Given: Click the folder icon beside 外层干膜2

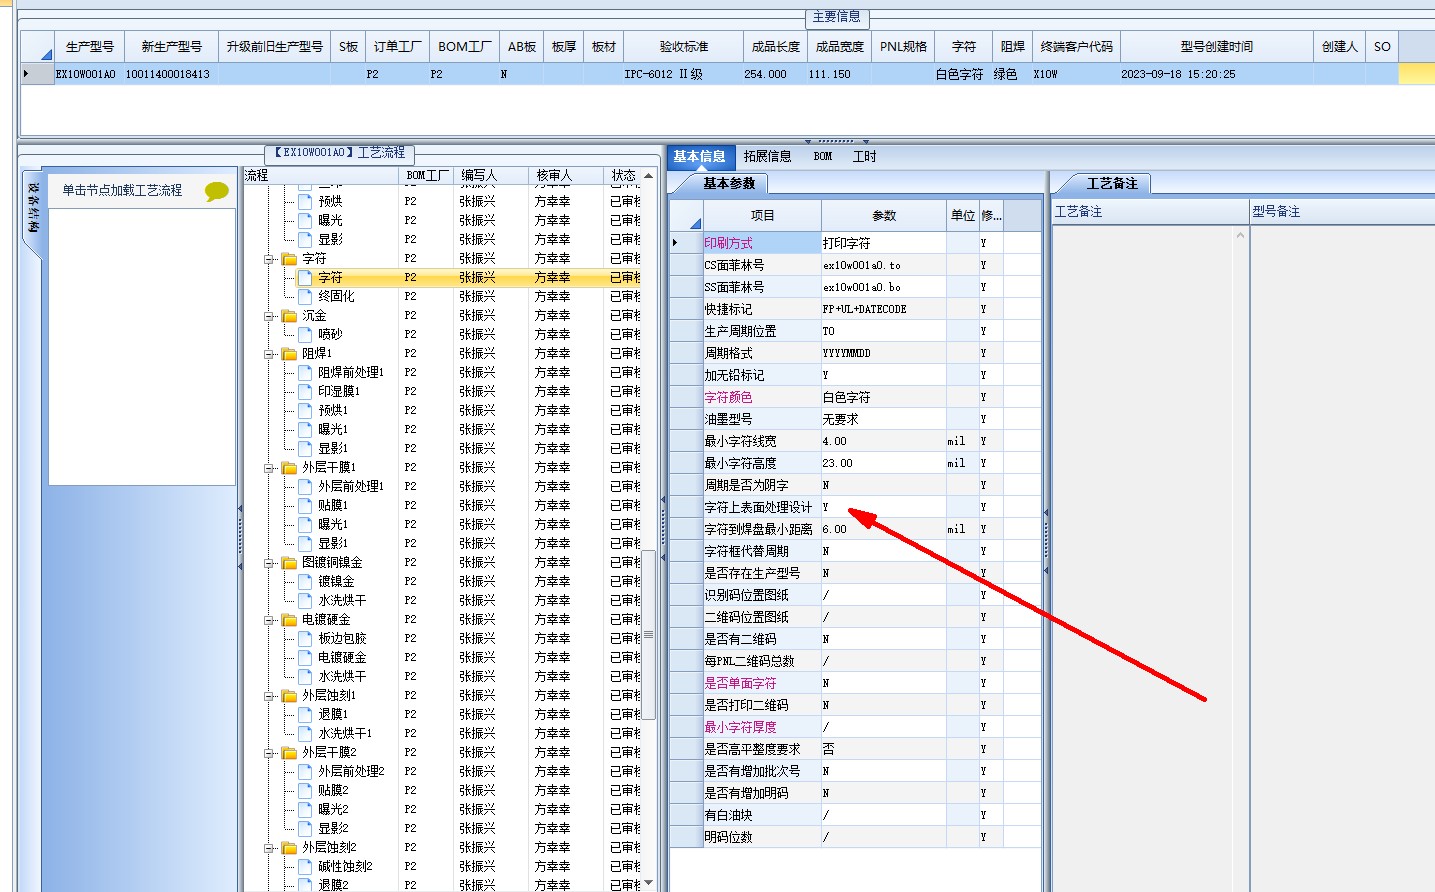Looking at the screenshot, I should pyautogui.click(x=289, y=753).
